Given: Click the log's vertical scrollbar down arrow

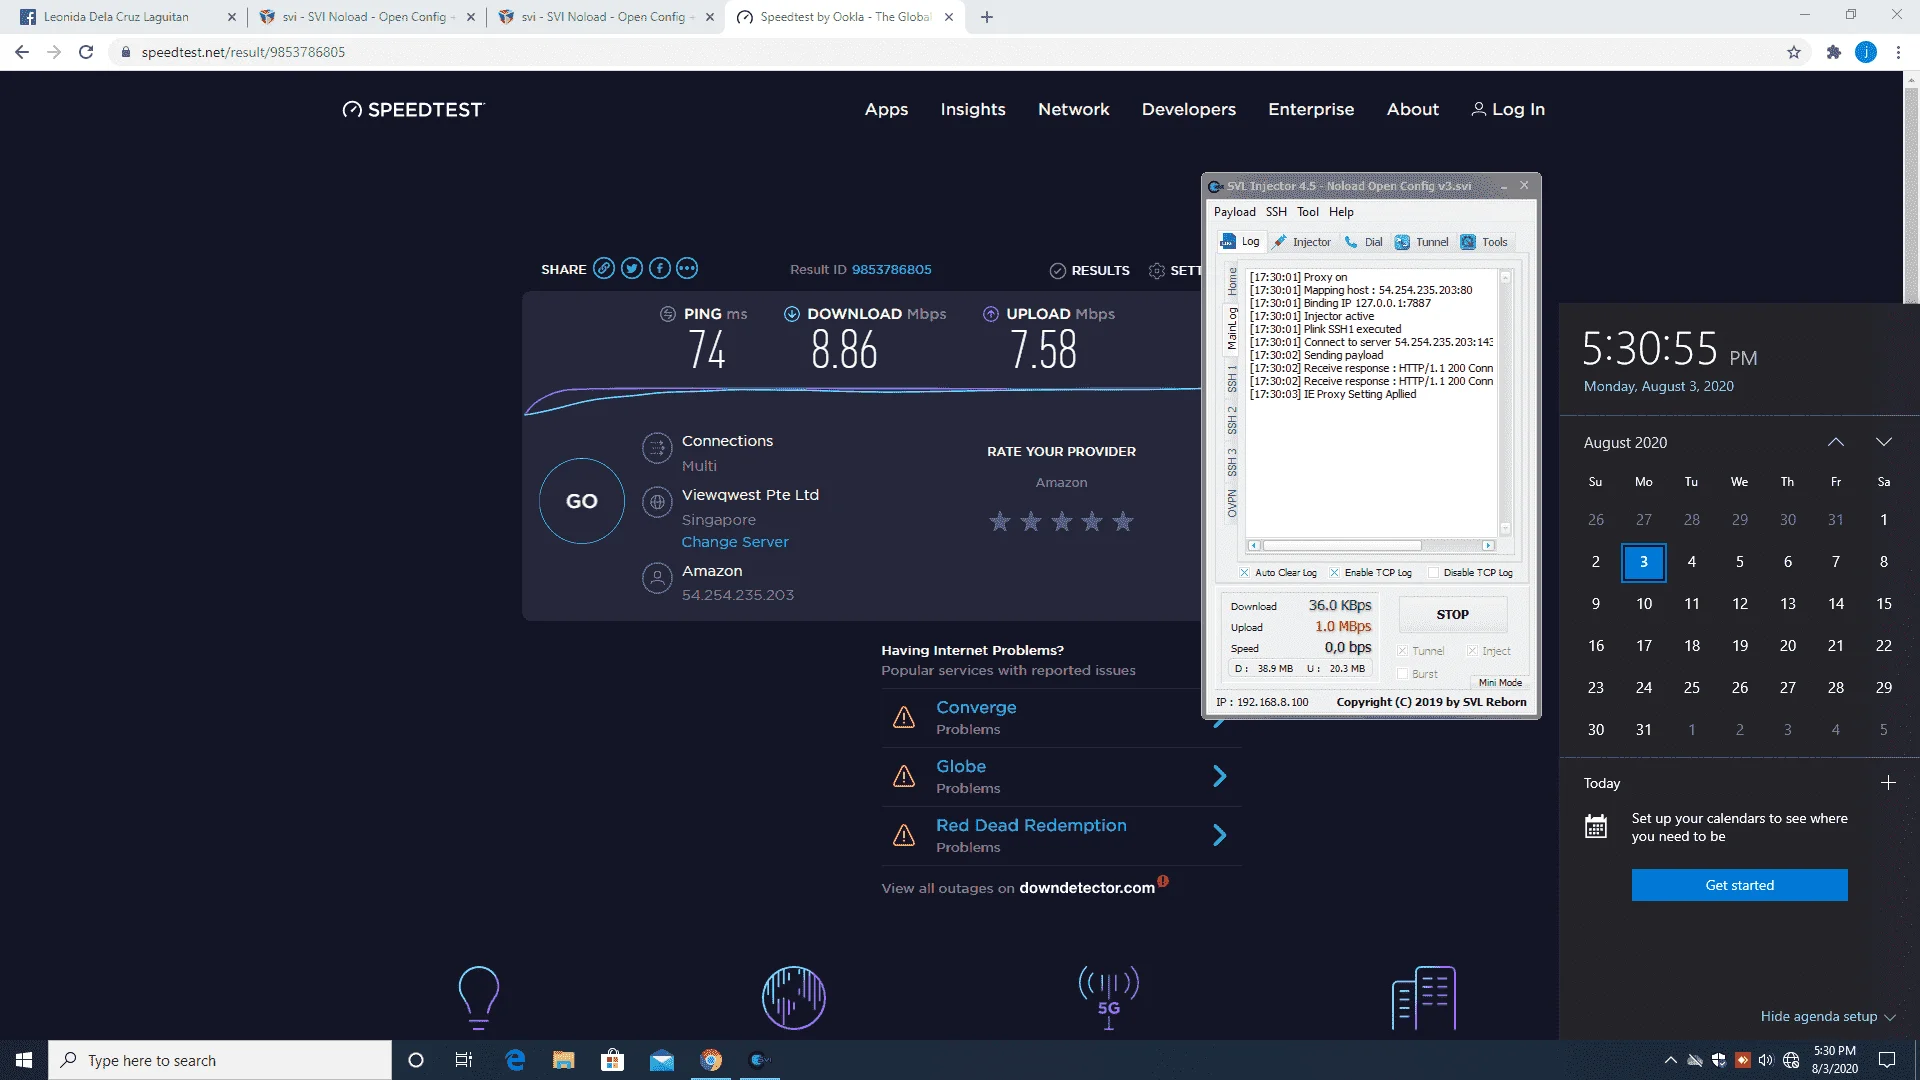Looking at the screenshot, I should click(x=1505, y=528).
